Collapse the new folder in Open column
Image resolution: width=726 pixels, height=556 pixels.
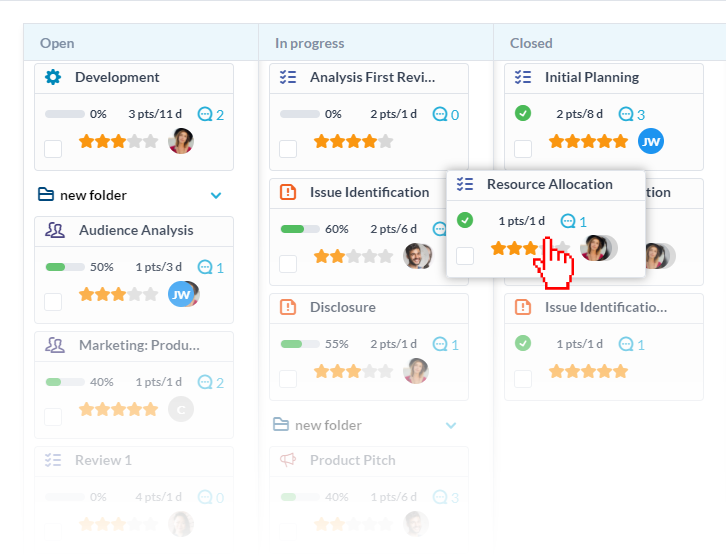point(216,195)
